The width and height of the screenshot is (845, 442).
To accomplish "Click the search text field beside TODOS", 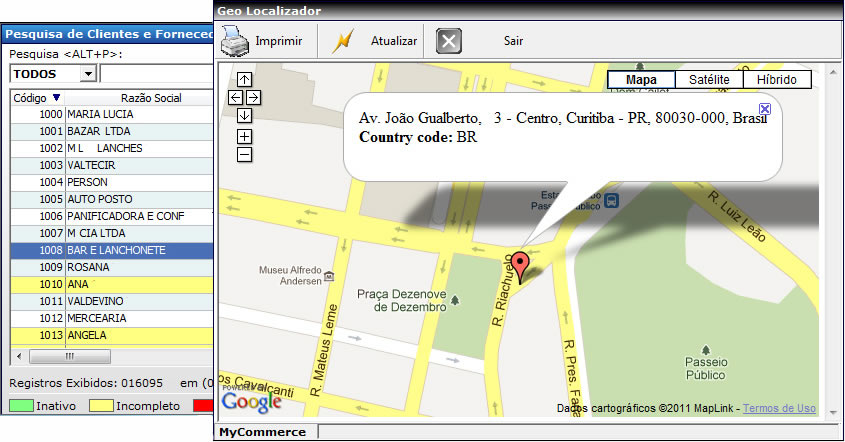I will coord(157,74).
